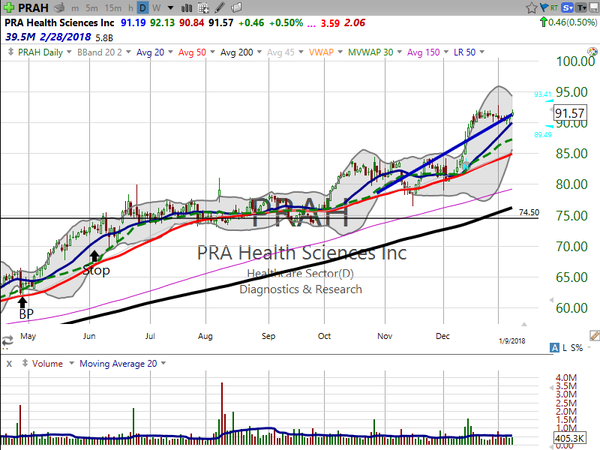Click the blue flag icon
Image resolution: width=600 pixels, height=450 pixels.
tap(544, 7)
